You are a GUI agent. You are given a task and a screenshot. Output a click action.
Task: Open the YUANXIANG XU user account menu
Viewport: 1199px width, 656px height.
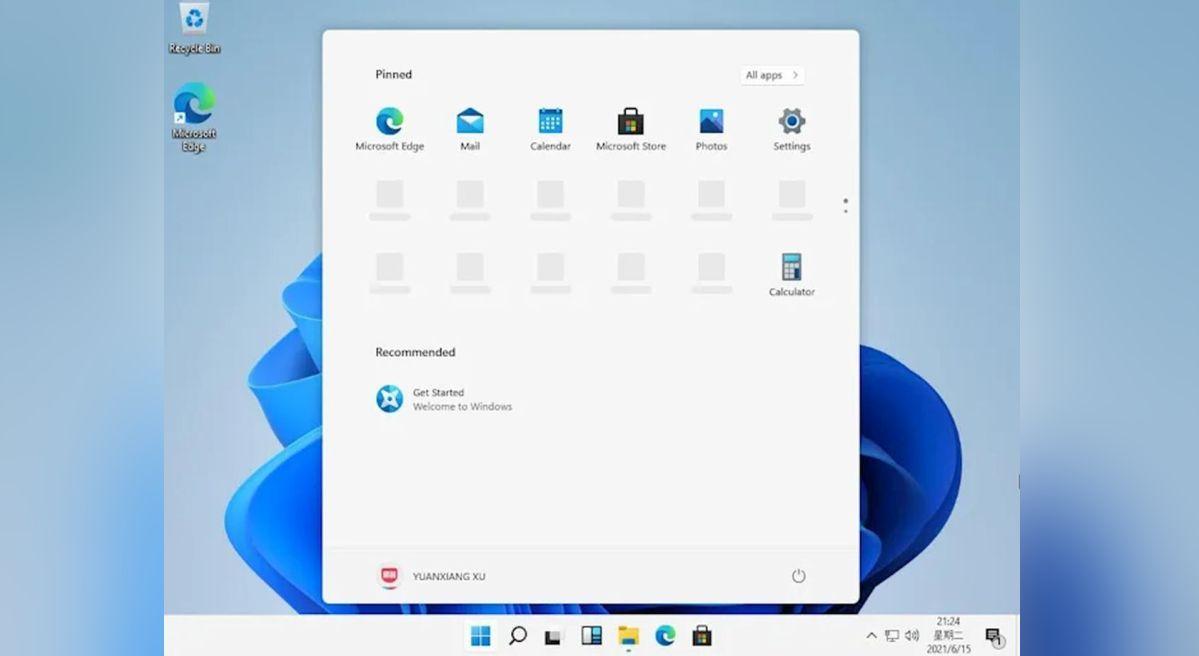432,576
